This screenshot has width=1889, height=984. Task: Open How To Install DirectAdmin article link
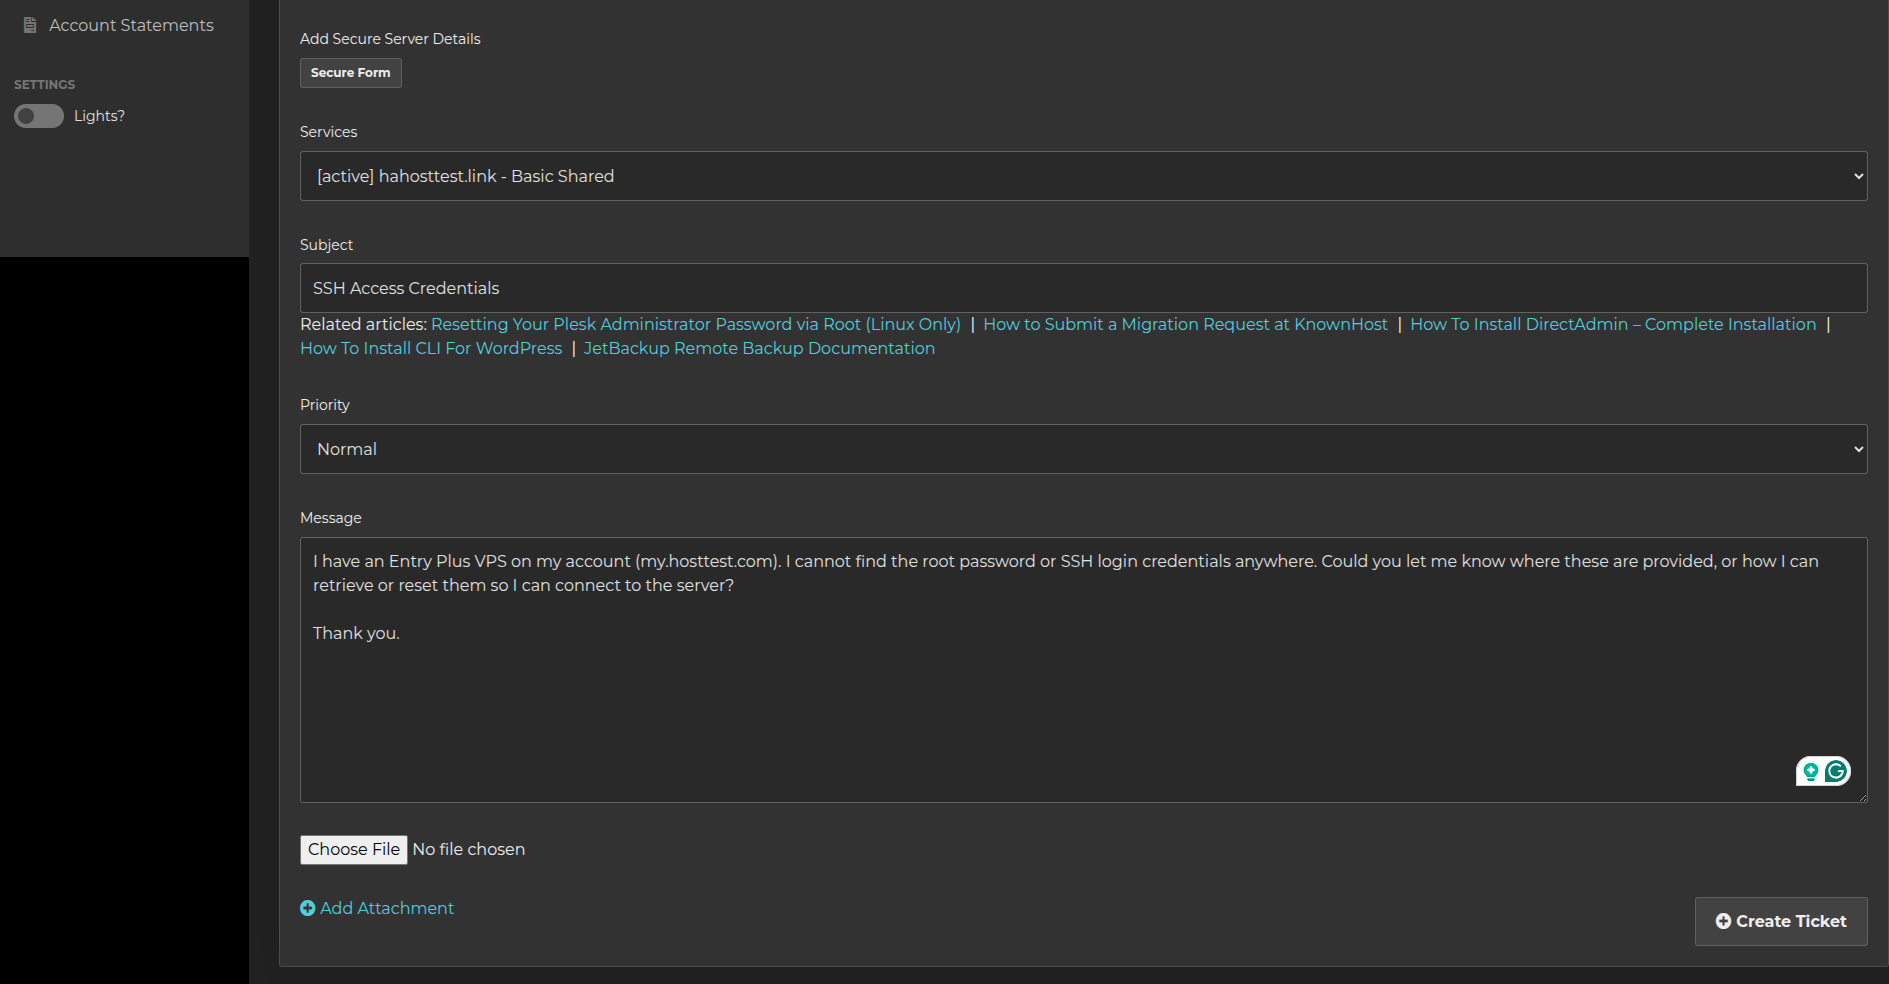tap(1613, 324)
